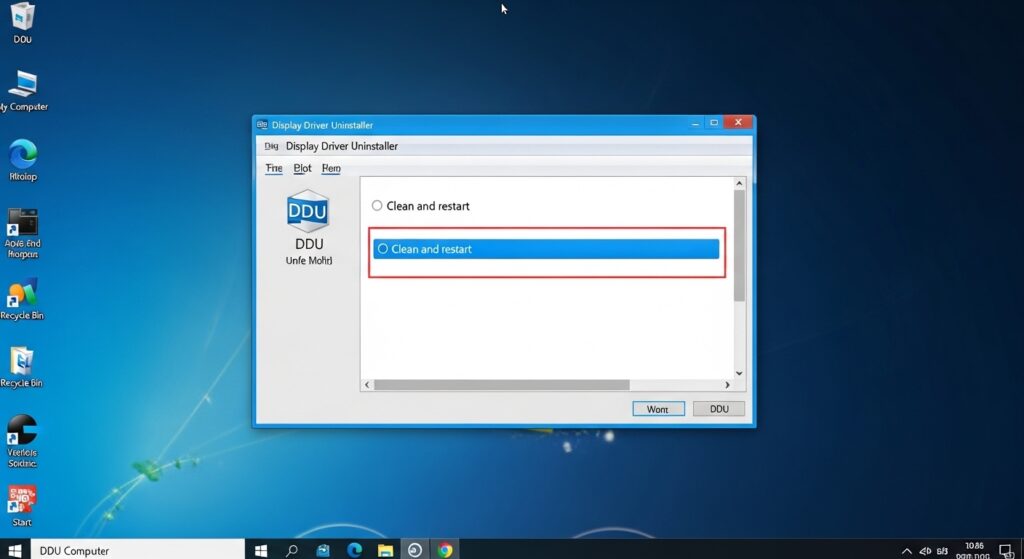
Task: Open the desktop shortcut under the Edge icon
Action: pos(22,223)
